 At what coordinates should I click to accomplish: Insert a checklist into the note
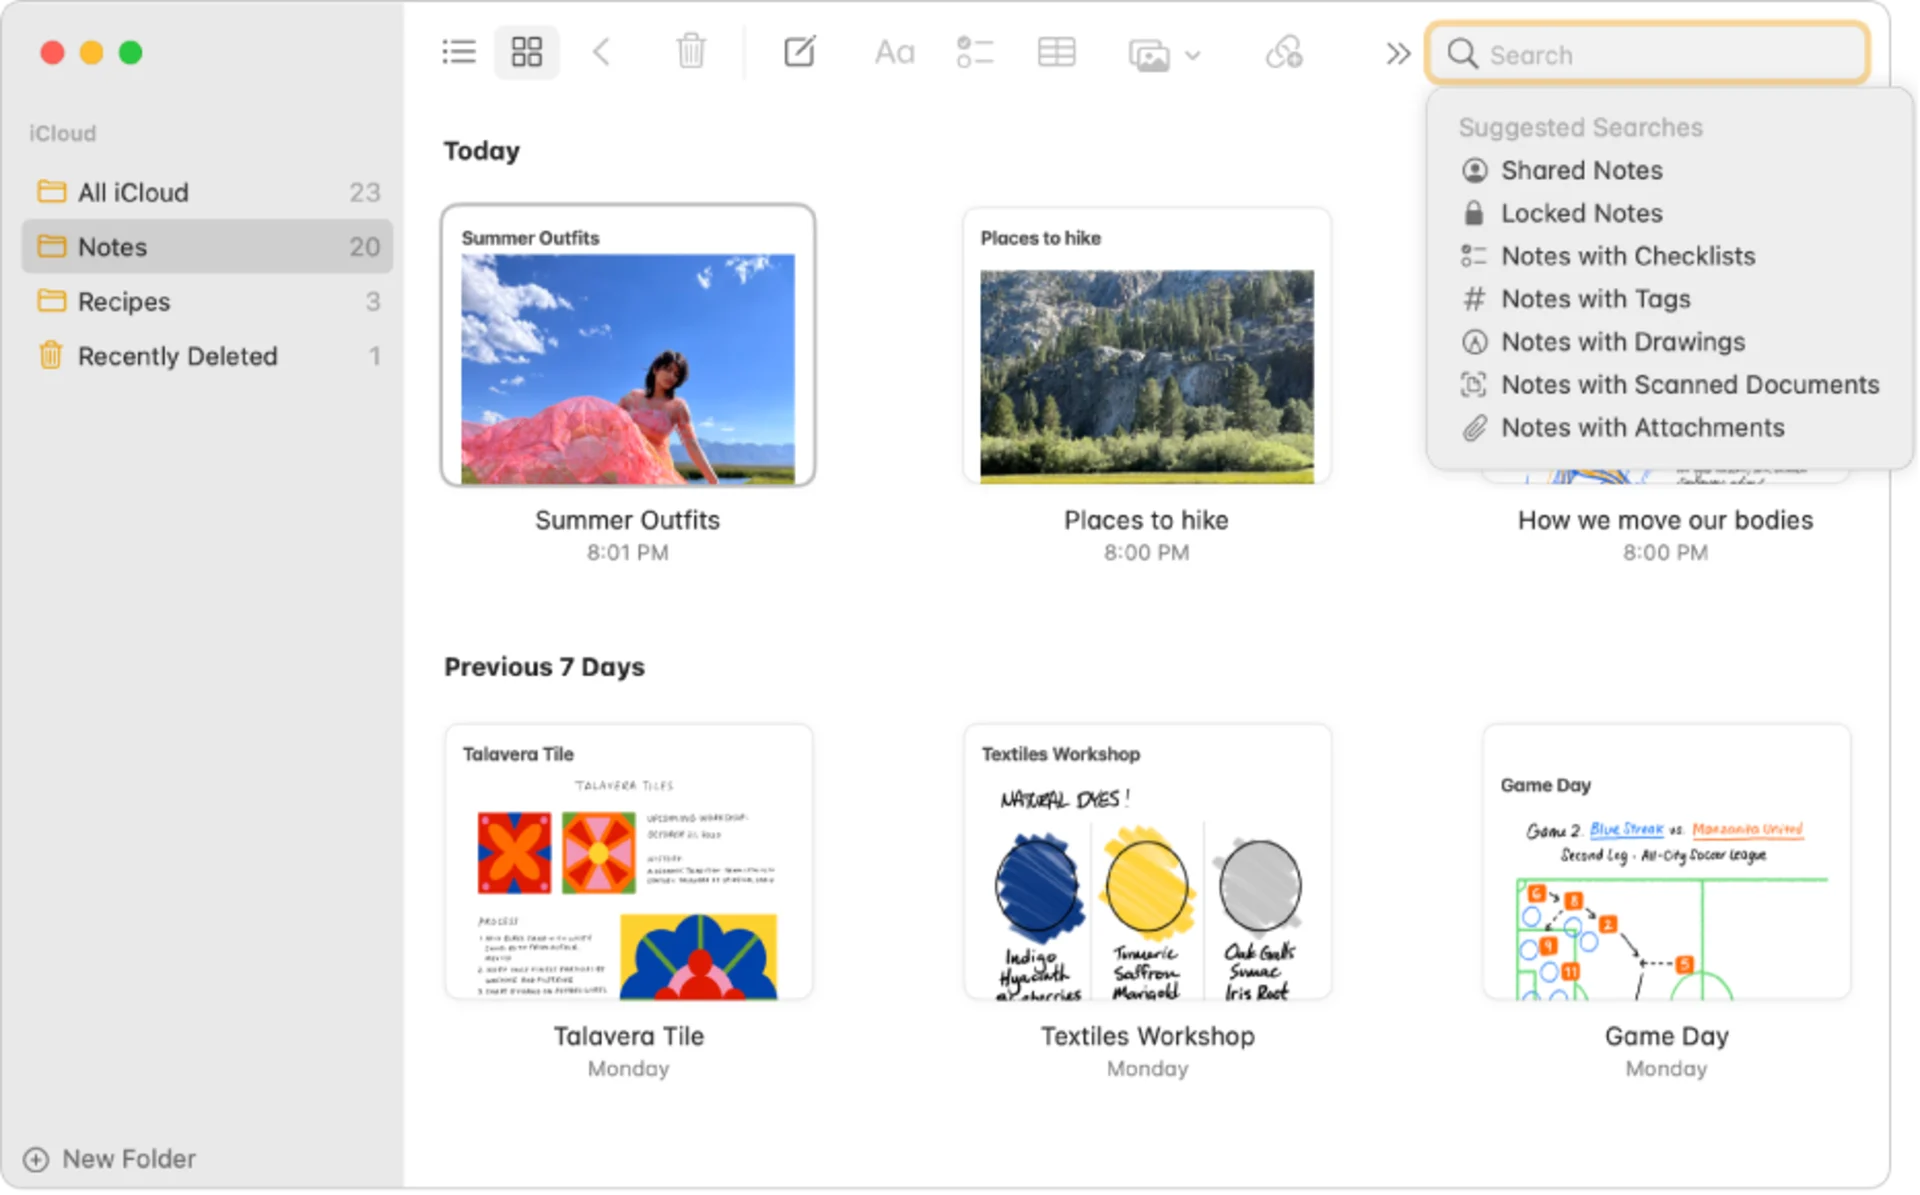pos(975,52)
